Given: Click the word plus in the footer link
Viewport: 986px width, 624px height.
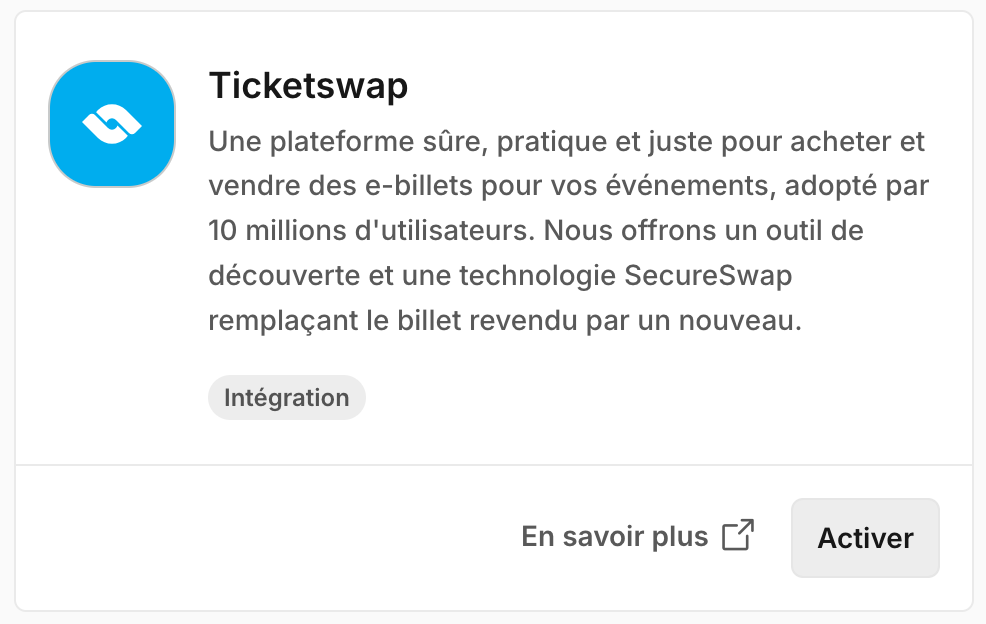Looking at the screenshot, I should click(x=680, y=537).
